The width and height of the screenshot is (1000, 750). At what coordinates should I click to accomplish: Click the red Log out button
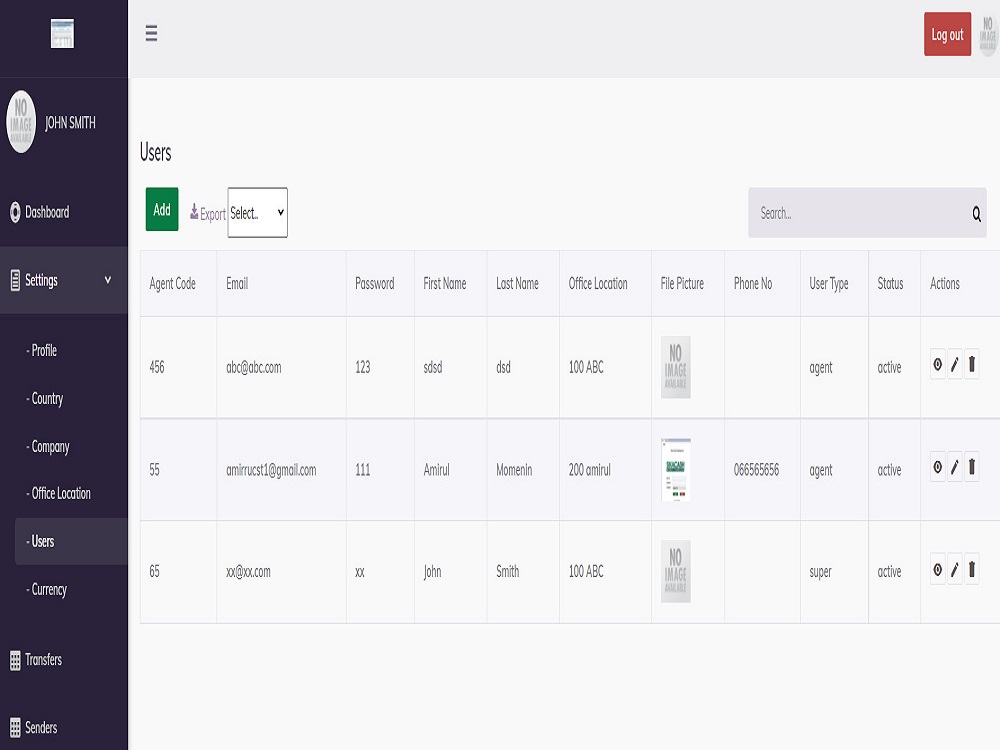(947, 34)
